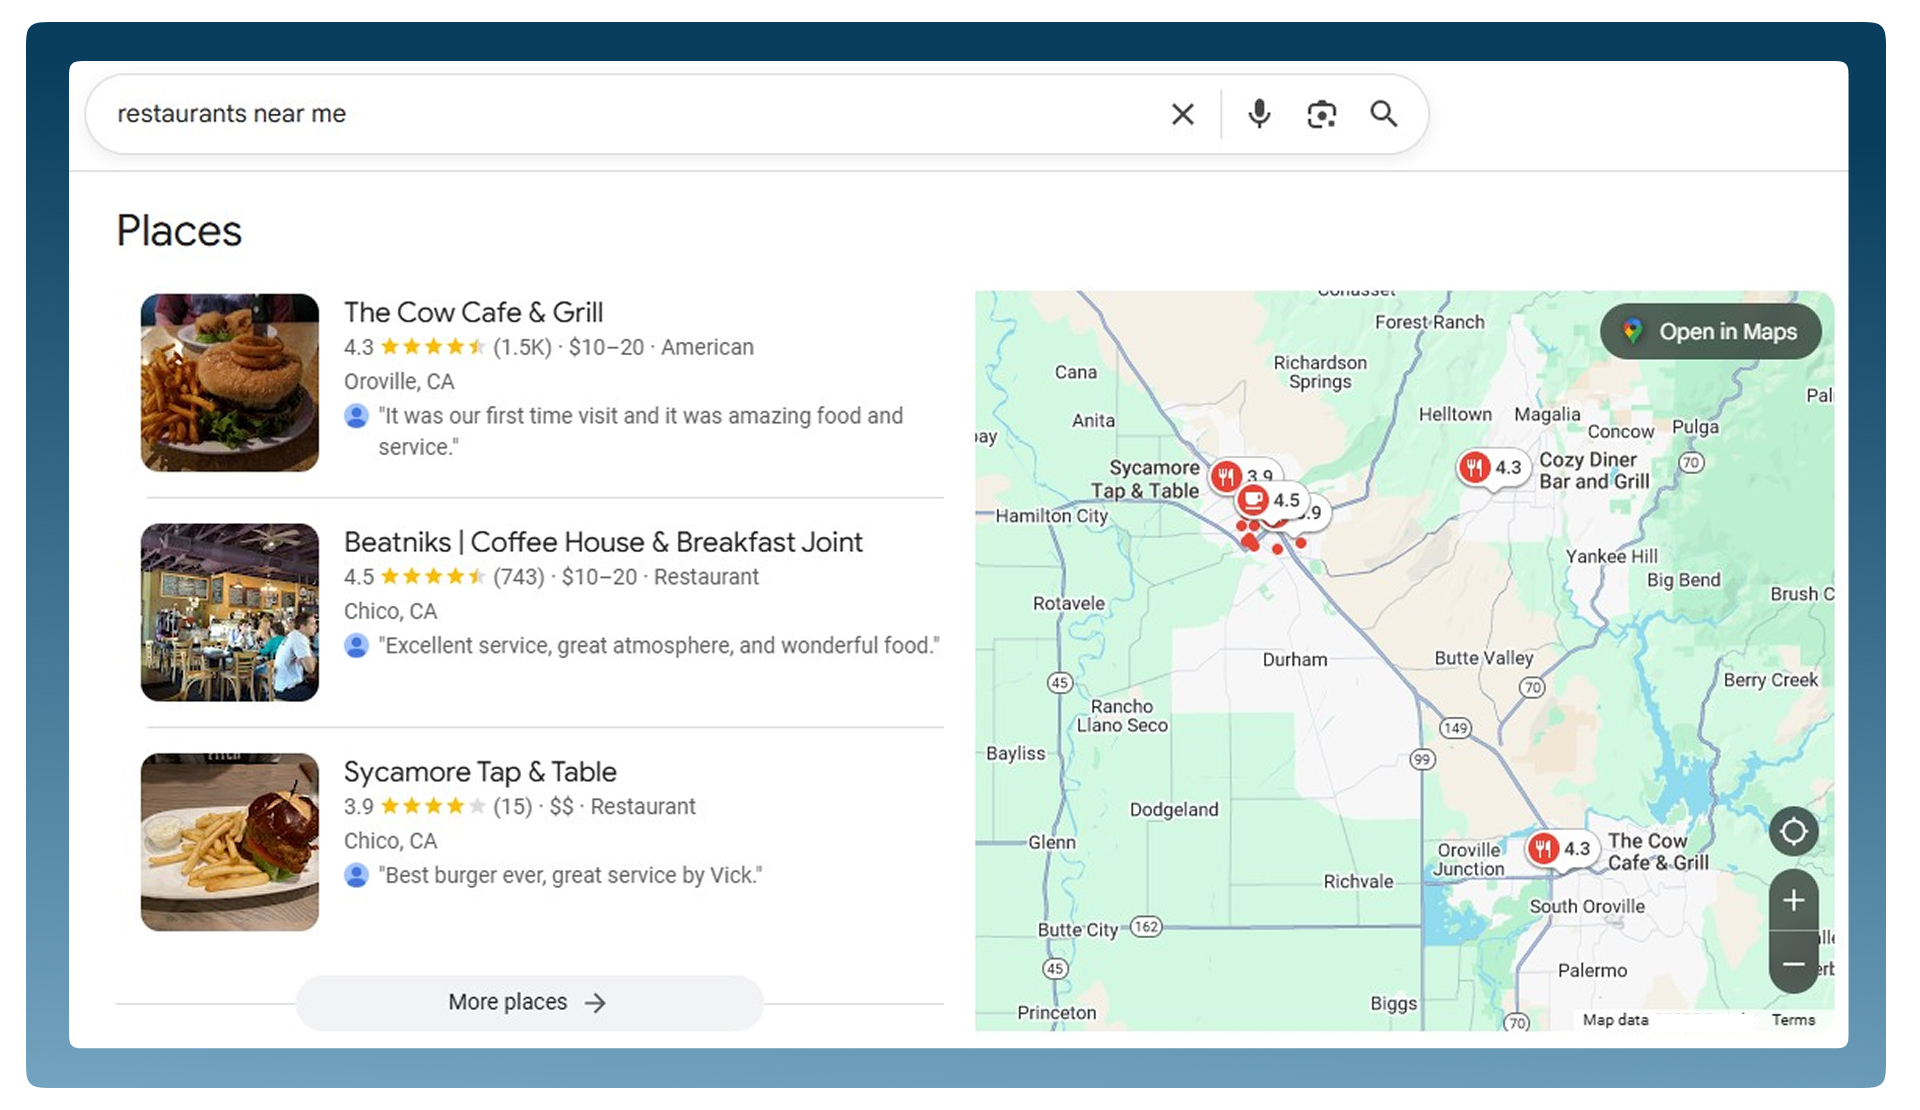Select the Sycamore Tap & Table 3.9 pin
The height and width of the screenshot is (1110, 1920).
[x=1226, y=476]
